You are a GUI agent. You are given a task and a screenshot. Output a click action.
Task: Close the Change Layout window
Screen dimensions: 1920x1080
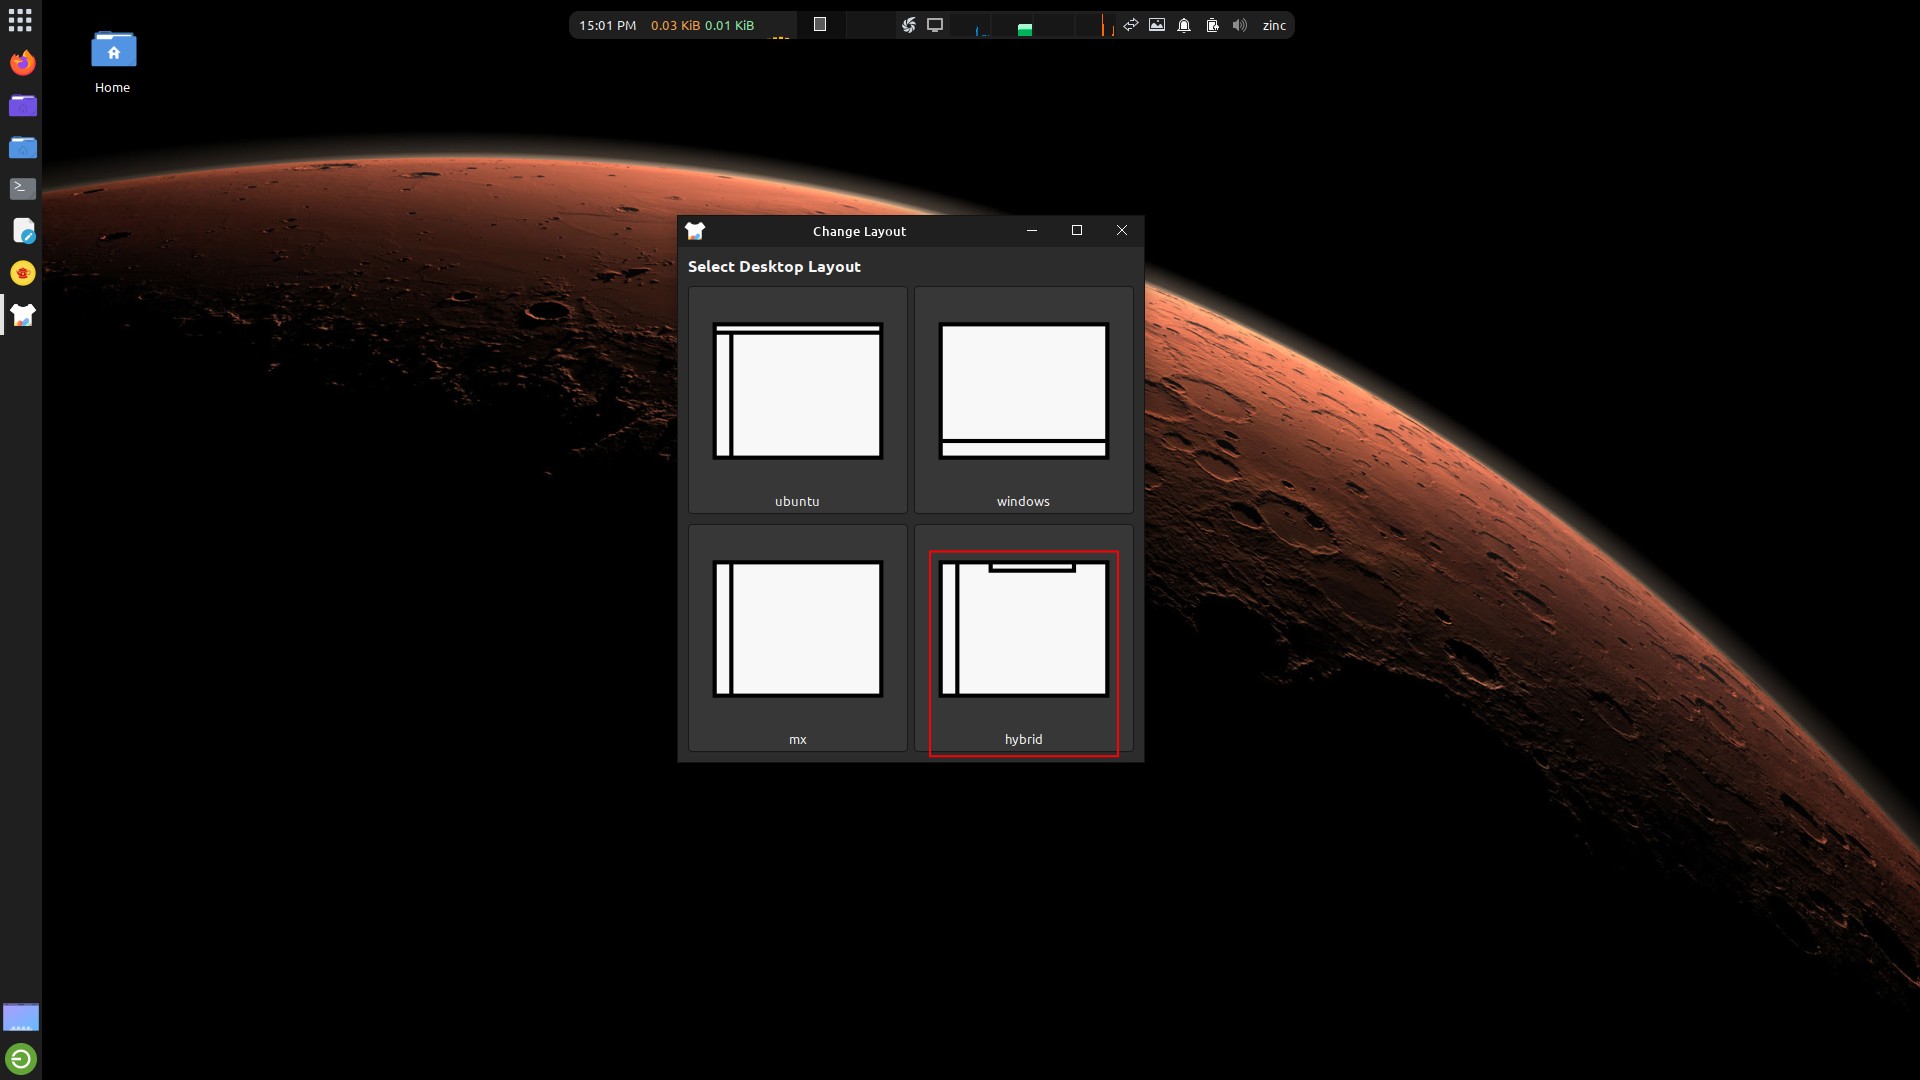(x=1122, y=230)
